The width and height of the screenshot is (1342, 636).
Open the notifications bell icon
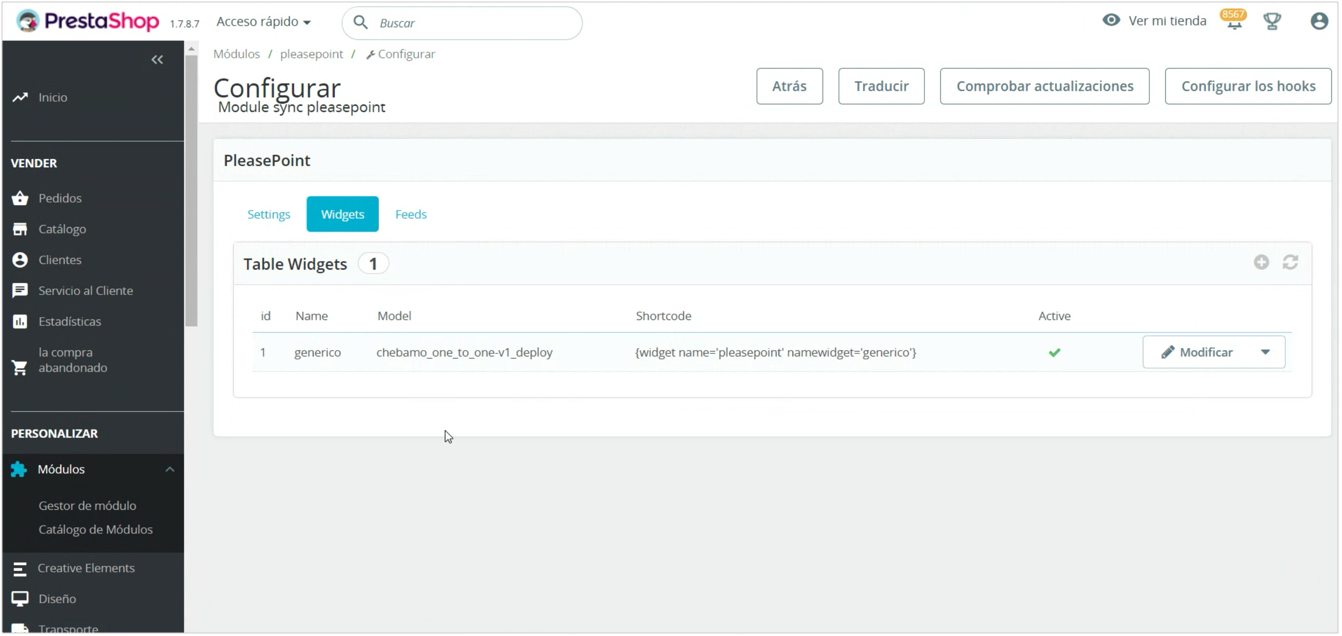pos(1234,22)
